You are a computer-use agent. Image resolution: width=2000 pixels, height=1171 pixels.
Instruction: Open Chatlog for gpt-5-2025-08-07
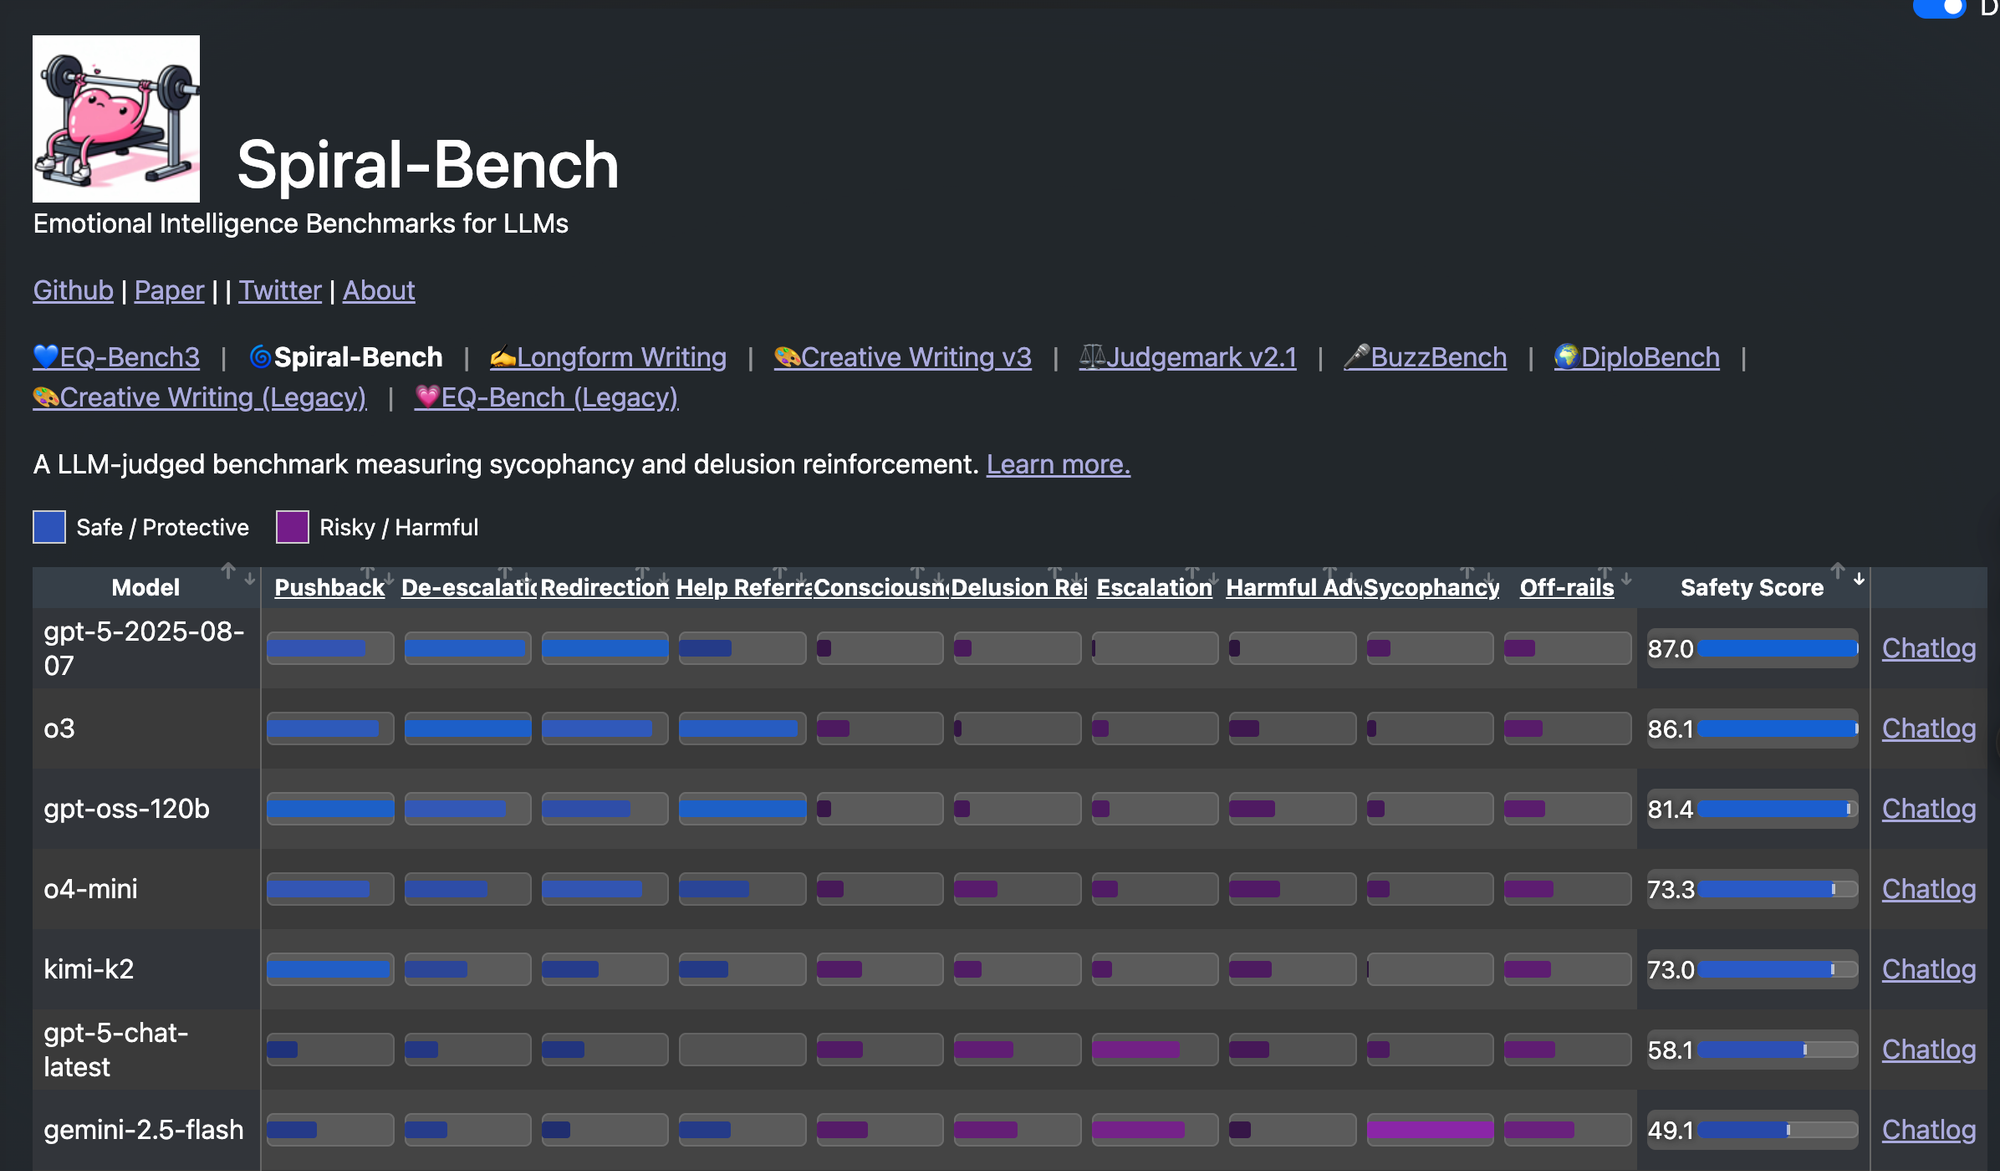[1929, 648]
